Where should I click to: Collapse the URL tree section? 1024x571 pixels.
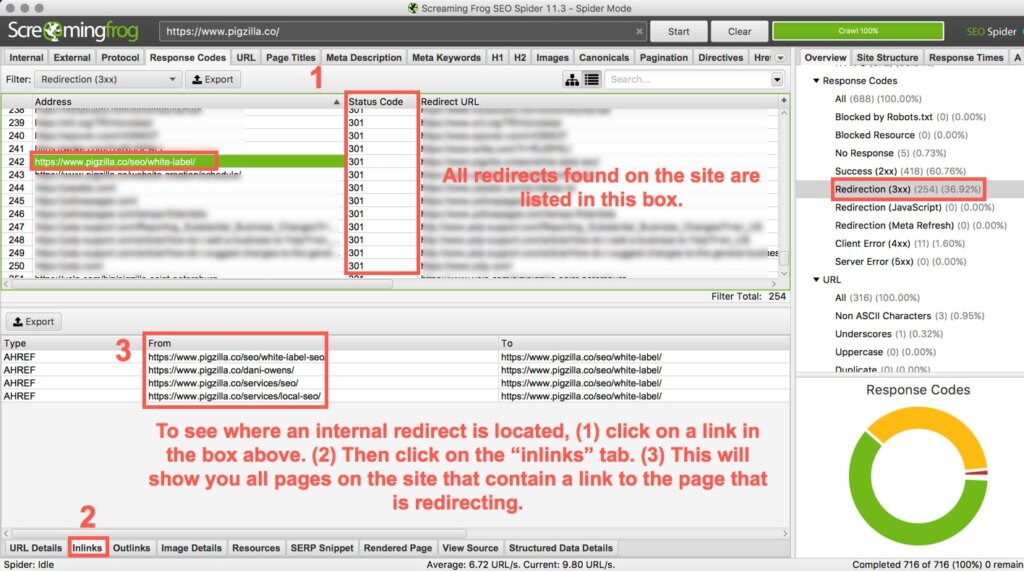coord(816,280)
